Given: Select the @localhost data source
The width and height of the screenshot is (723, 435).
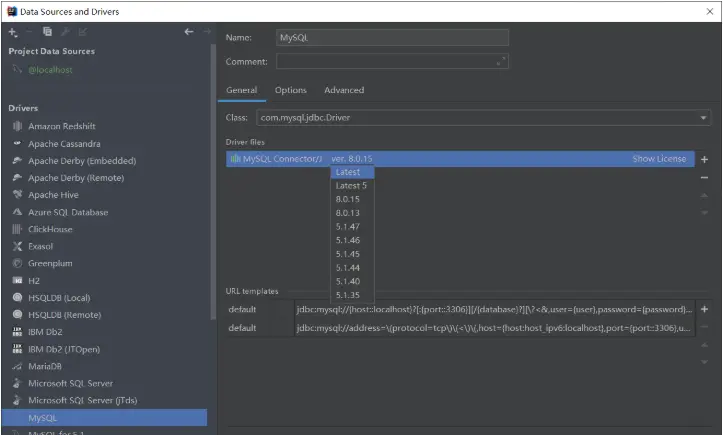Looking at the screenshot, I should [x=50, y=70].
